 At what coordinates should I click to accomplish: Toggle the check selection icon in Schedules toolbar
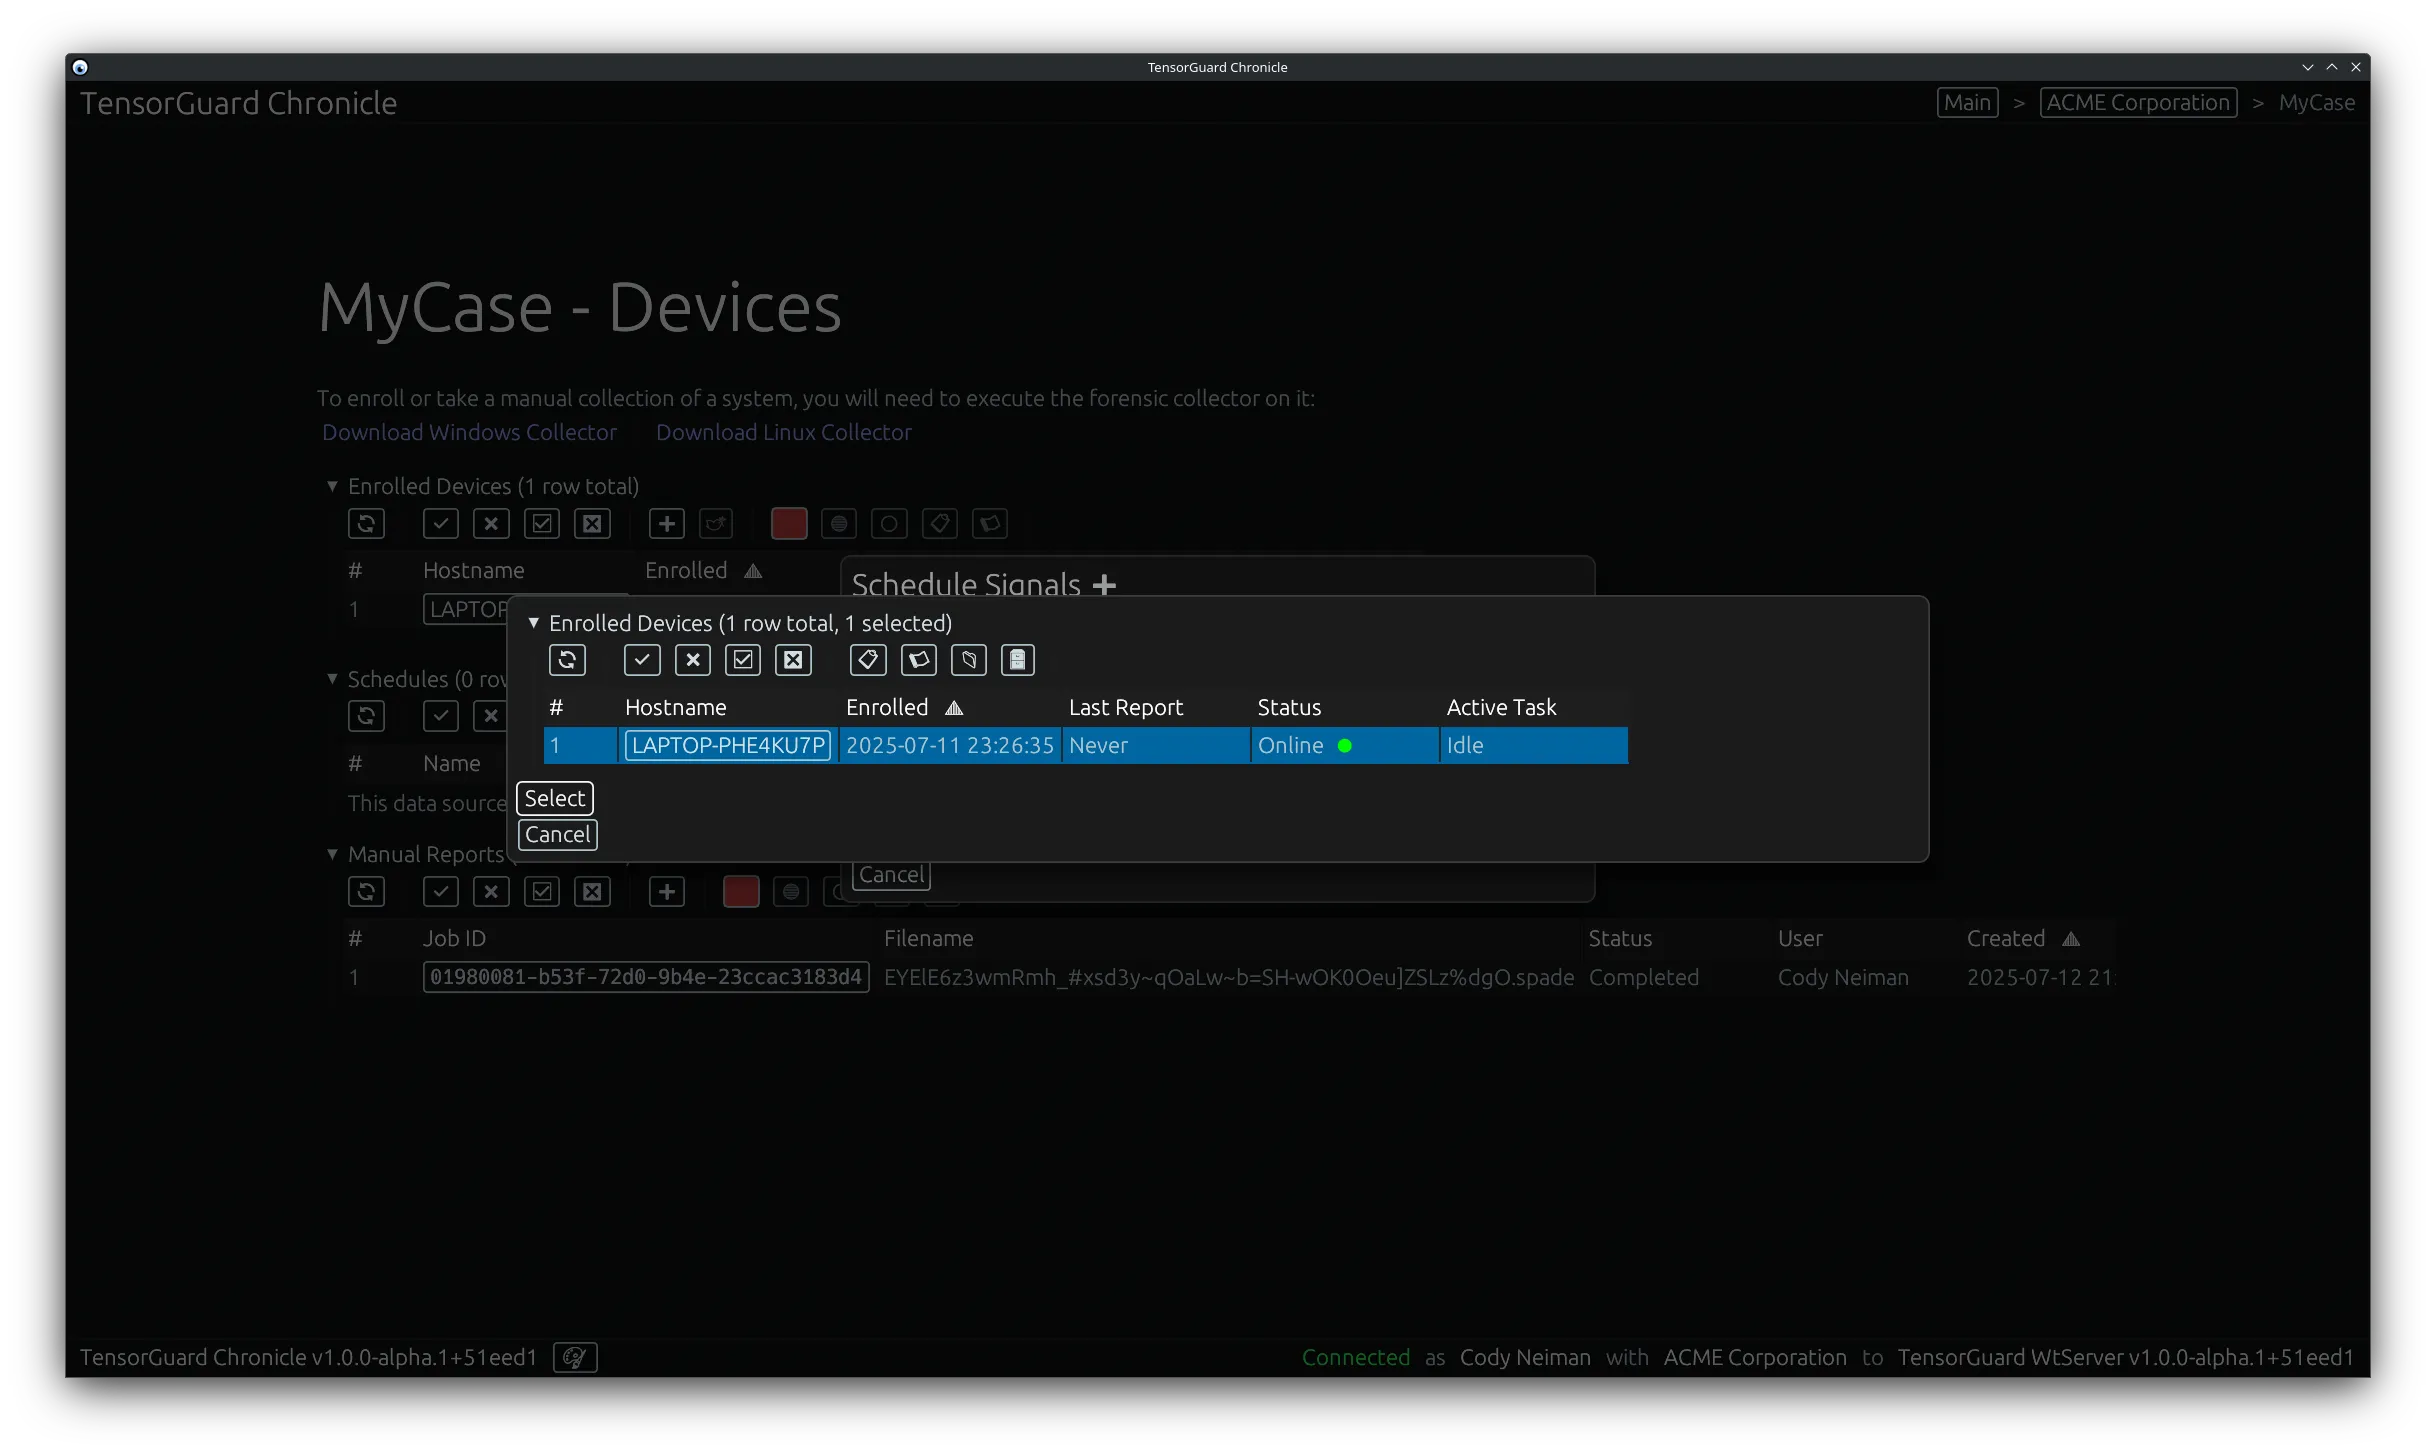click(x=440, y=715)
